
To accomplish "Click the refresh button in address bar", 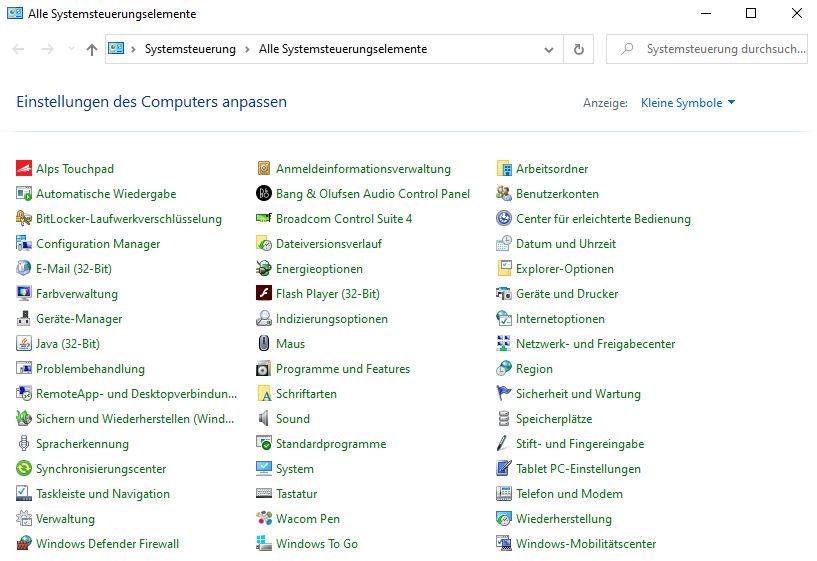I will pos(578,49).
